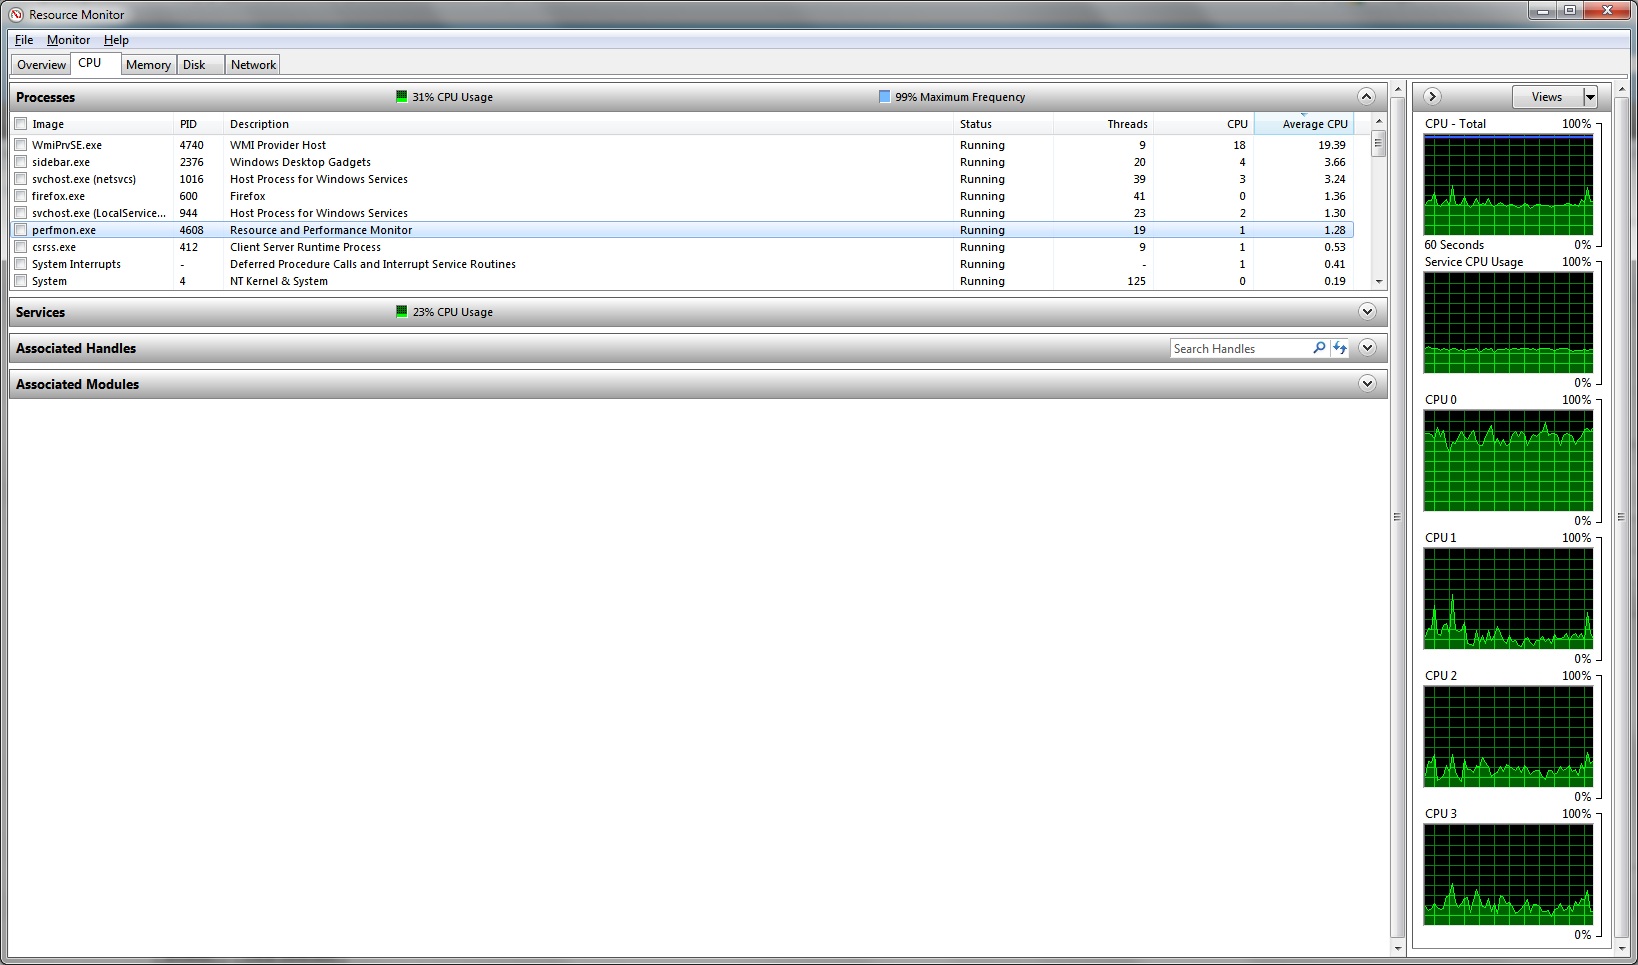Expand the Associated Handles section
Screen dimensions: 1638x965
1367,348
